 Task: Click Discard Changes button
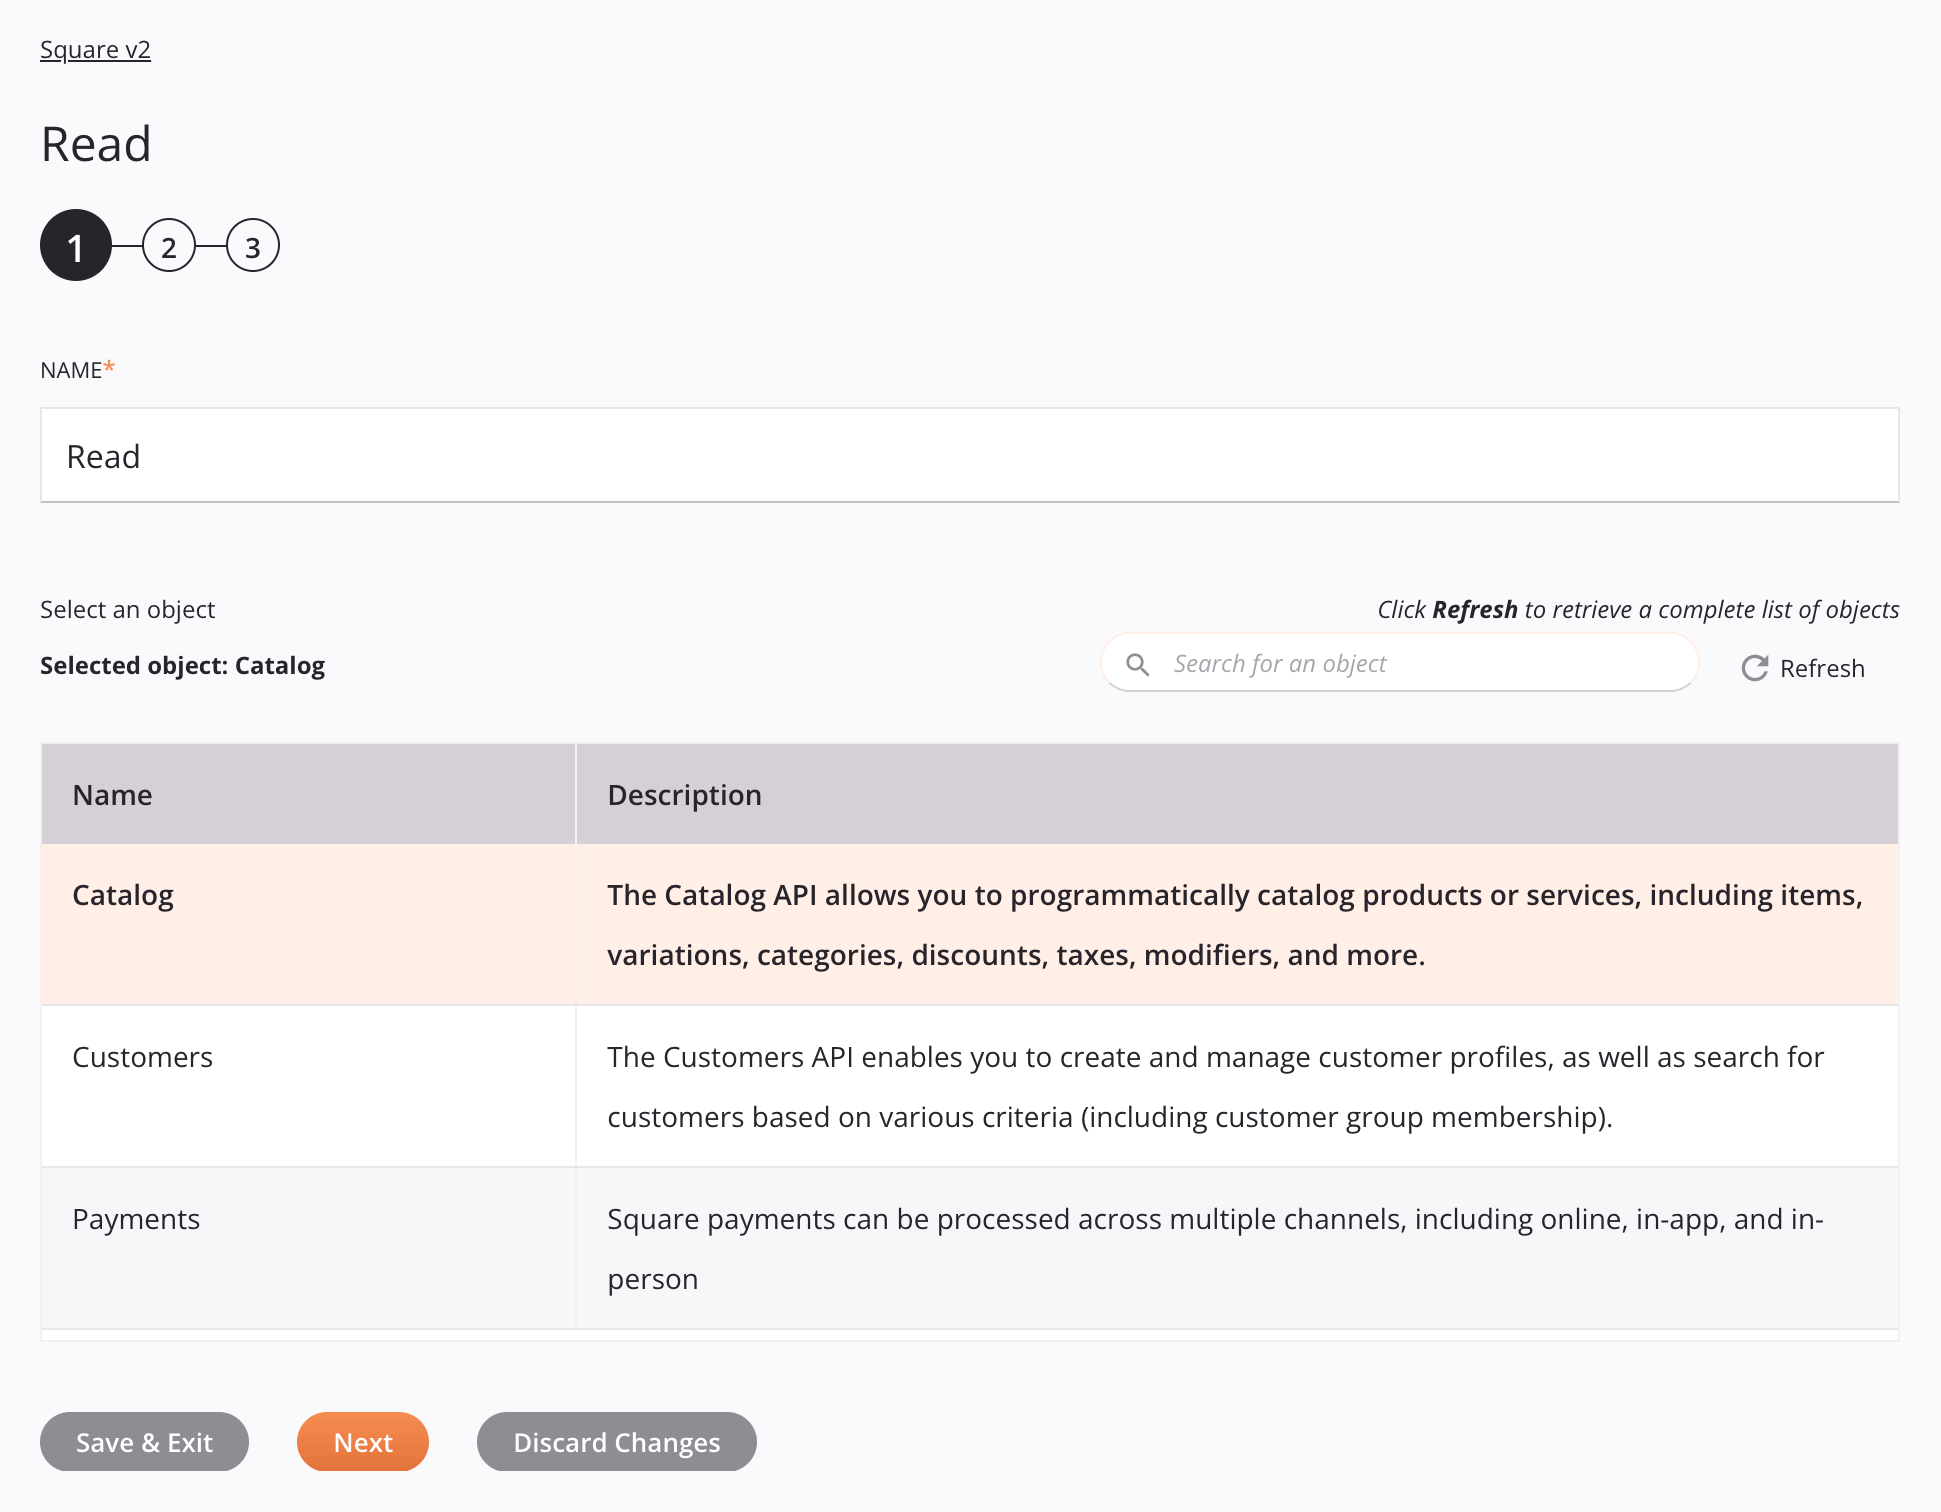(616, 1441)
